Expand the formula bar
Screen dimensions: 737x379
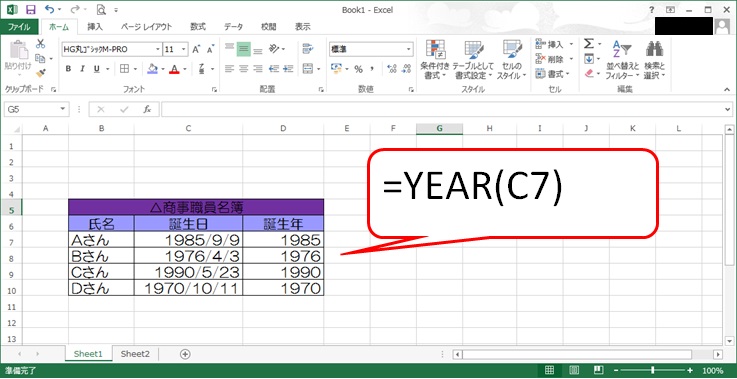[x=728, y=110]
